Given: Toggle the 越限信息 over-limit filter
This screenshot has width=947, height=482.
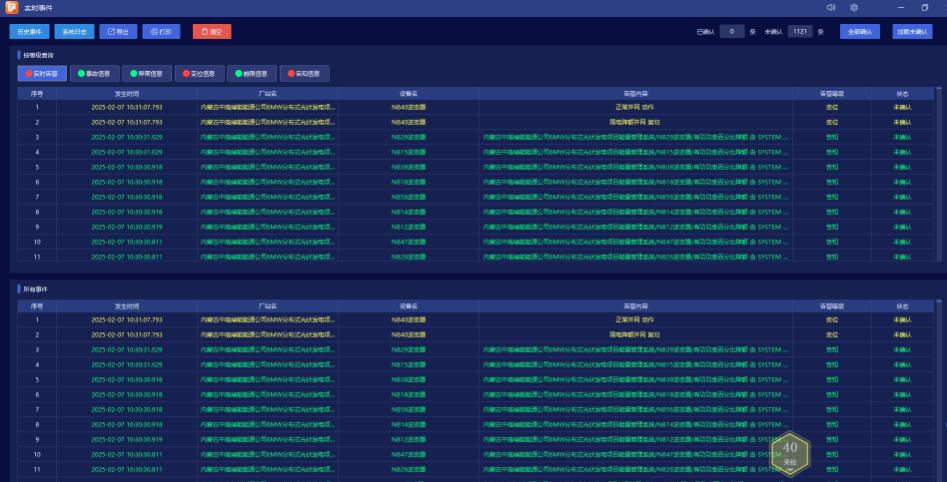Looking at the screenshot, I should pos(252,74).
